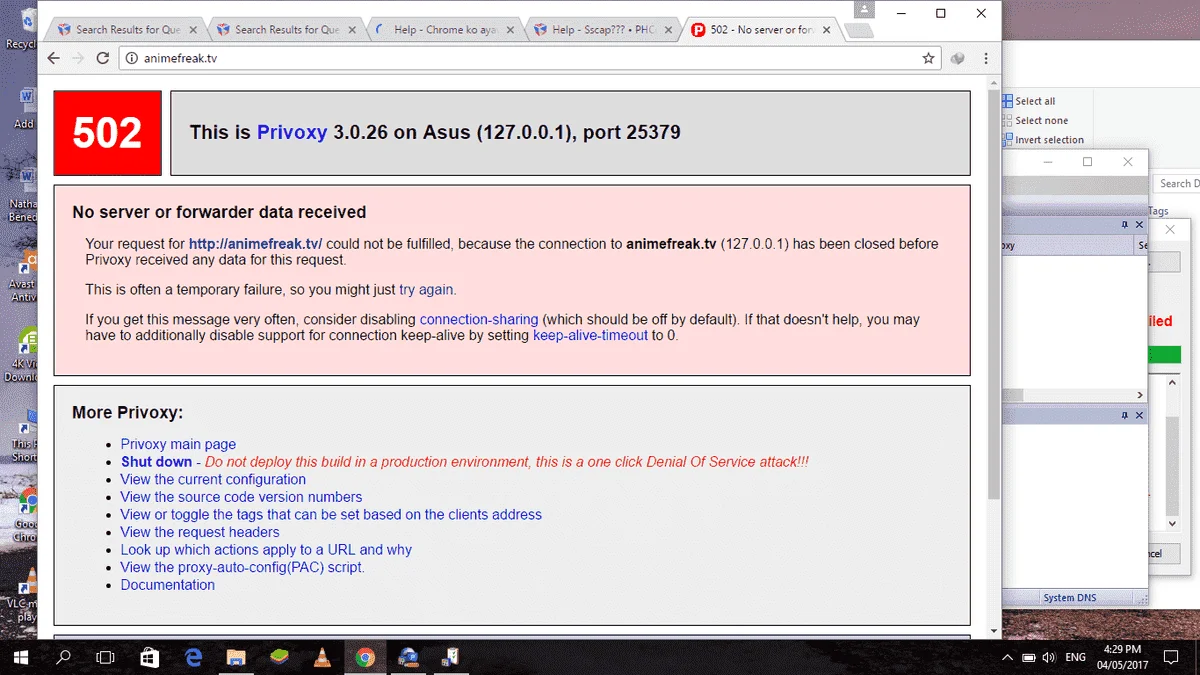Click scroll-down arrow of Chrome page scrollbar
1200x675 pixels.
(x=993, y=630)
